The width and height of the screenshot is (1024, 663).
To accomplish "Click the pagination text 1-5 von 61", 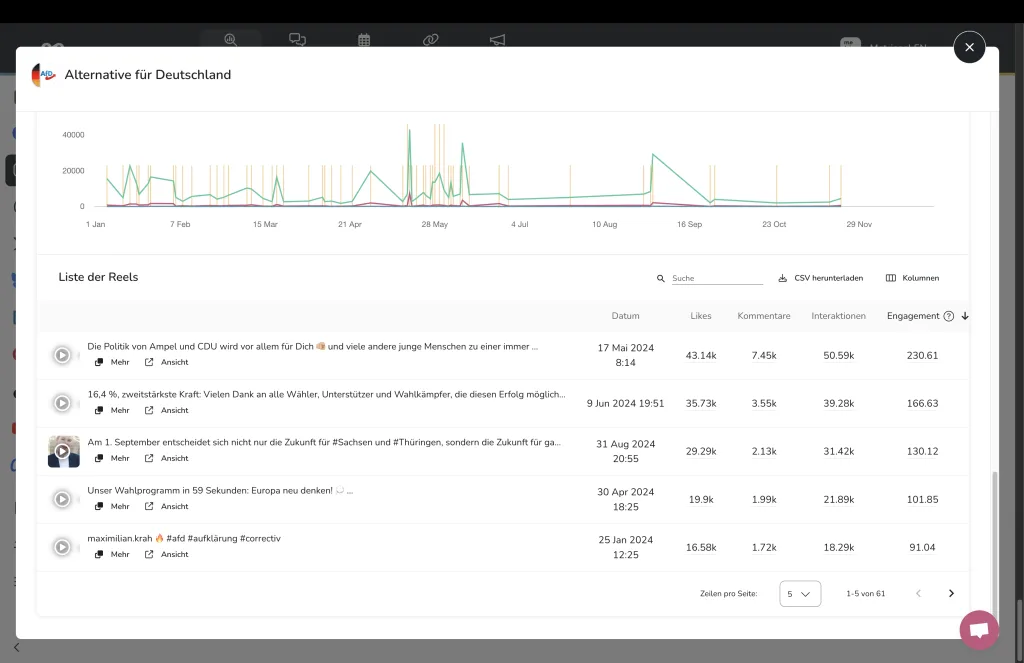I will (x=865, y=594).
